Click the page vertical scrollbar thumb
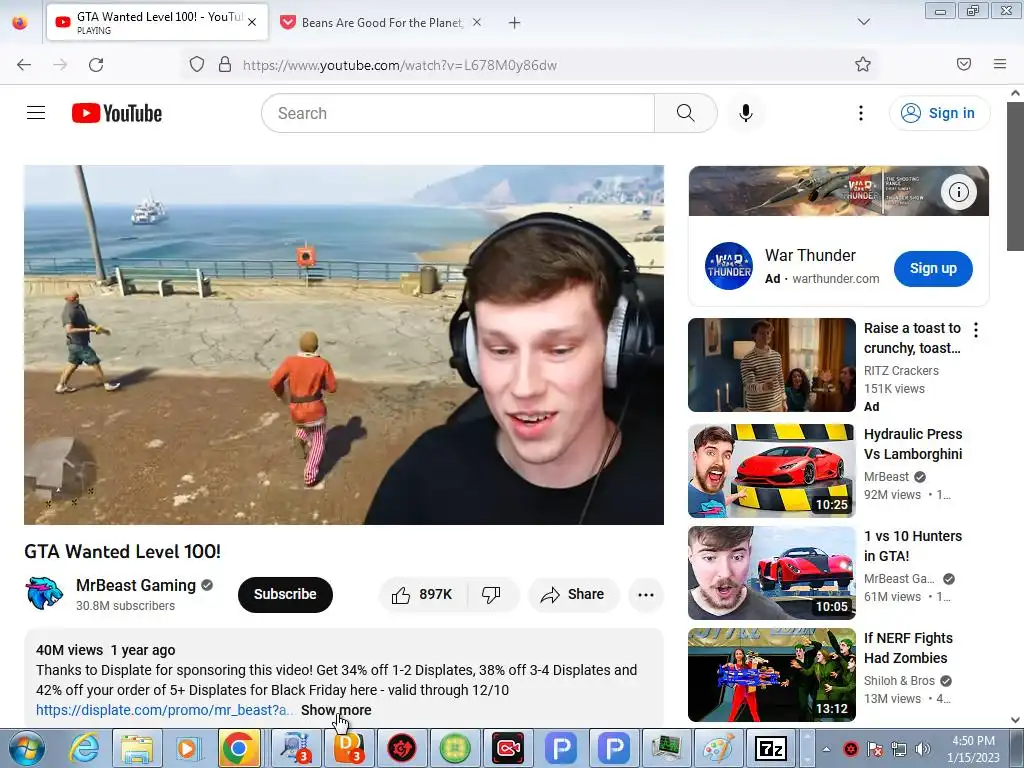The width and height of the screenshot is (1024, 768). [1016, 176]
